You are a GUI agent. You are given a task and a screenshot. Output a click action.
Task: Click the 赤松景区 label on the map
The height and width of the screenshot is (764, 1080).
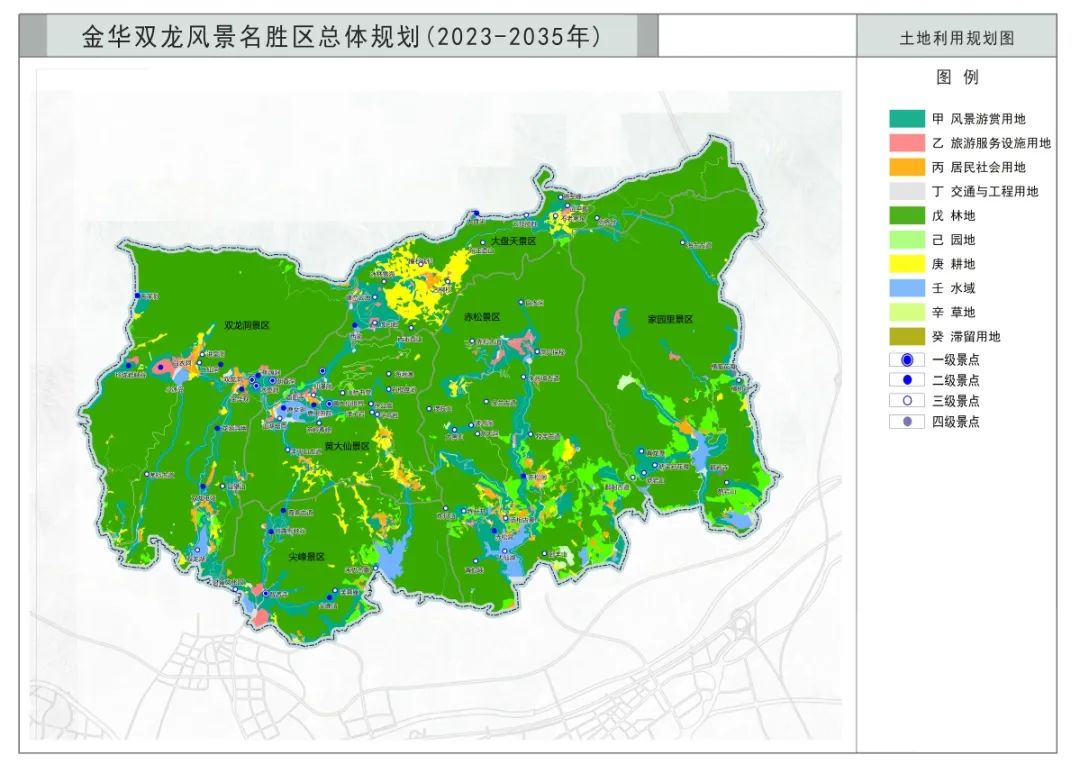(481, 317)
